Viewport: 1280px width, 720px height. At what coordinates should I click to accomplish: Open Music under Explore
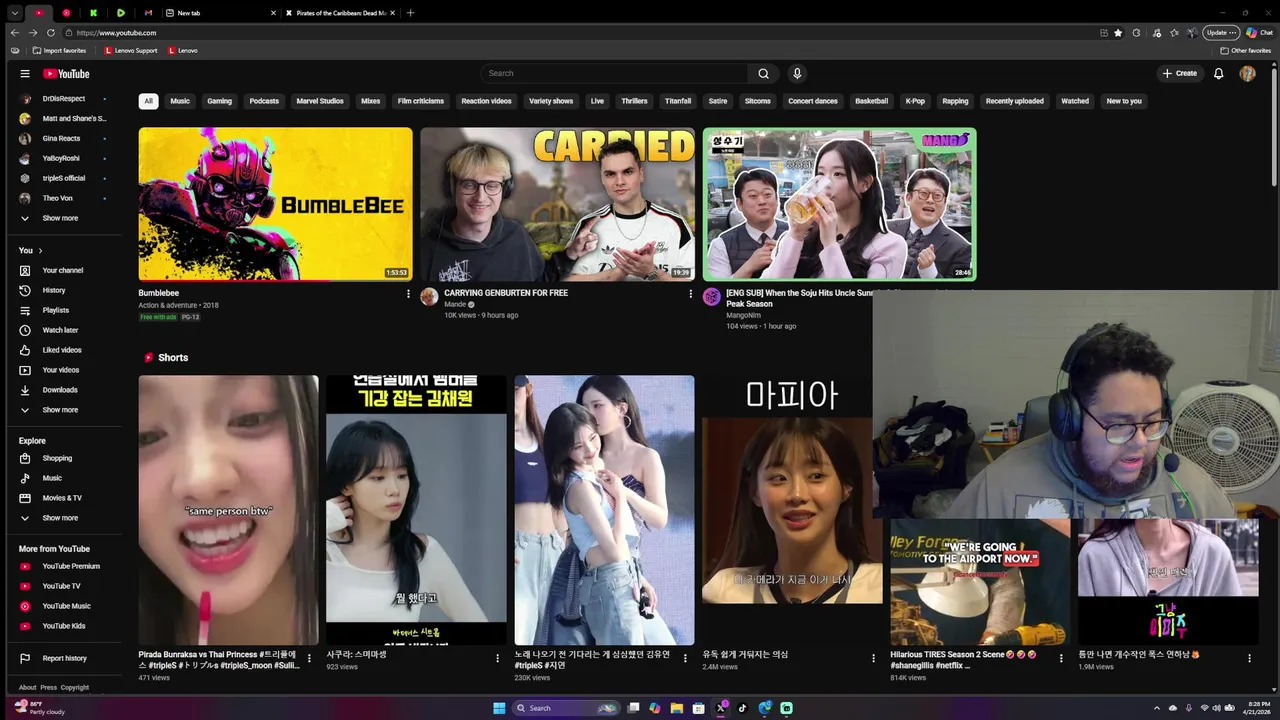[x=52, y=478]
